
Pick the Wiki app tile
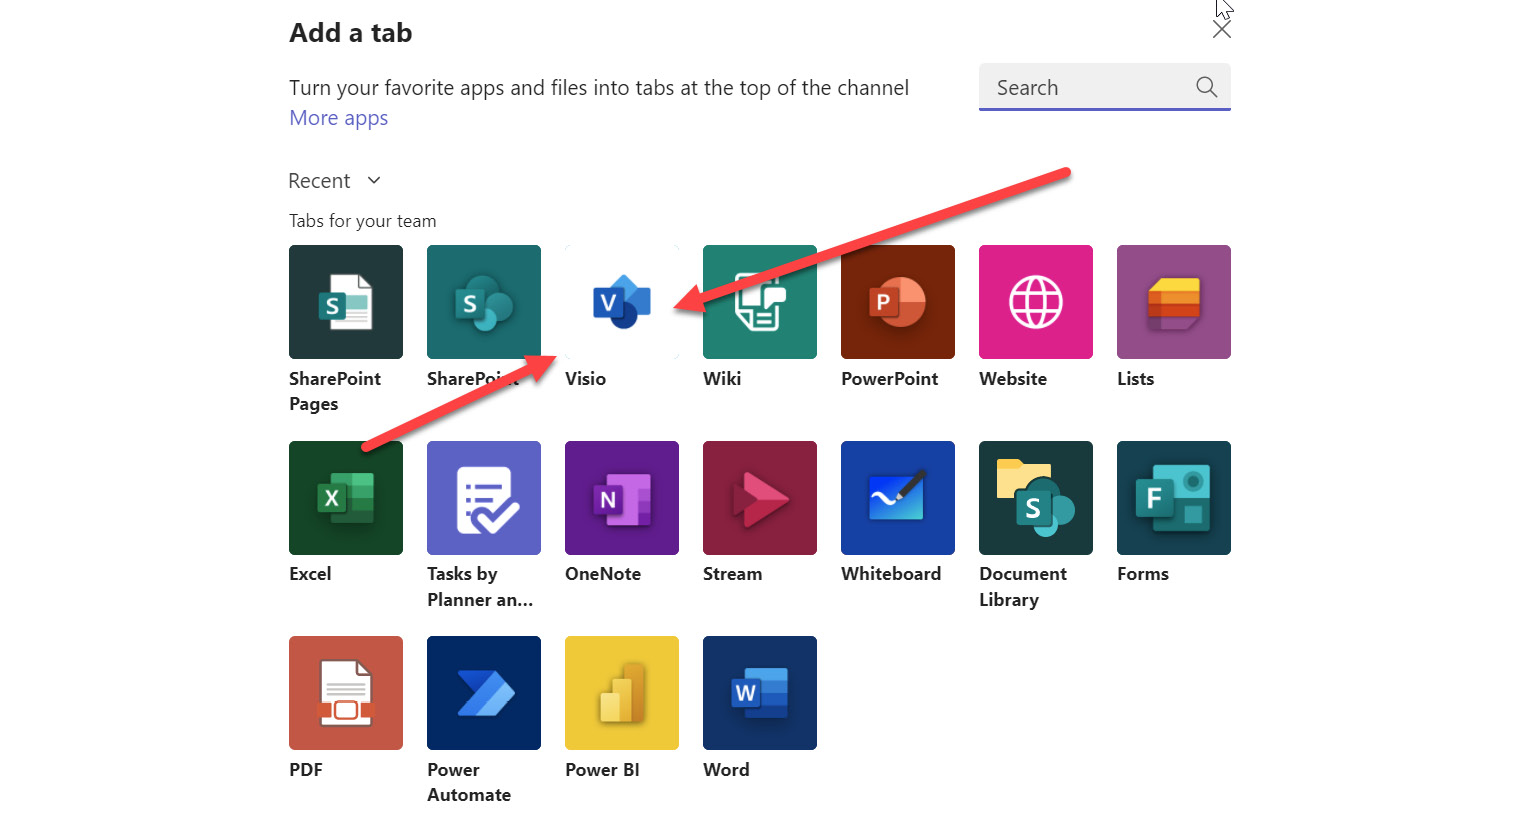(x=760, y=302)
